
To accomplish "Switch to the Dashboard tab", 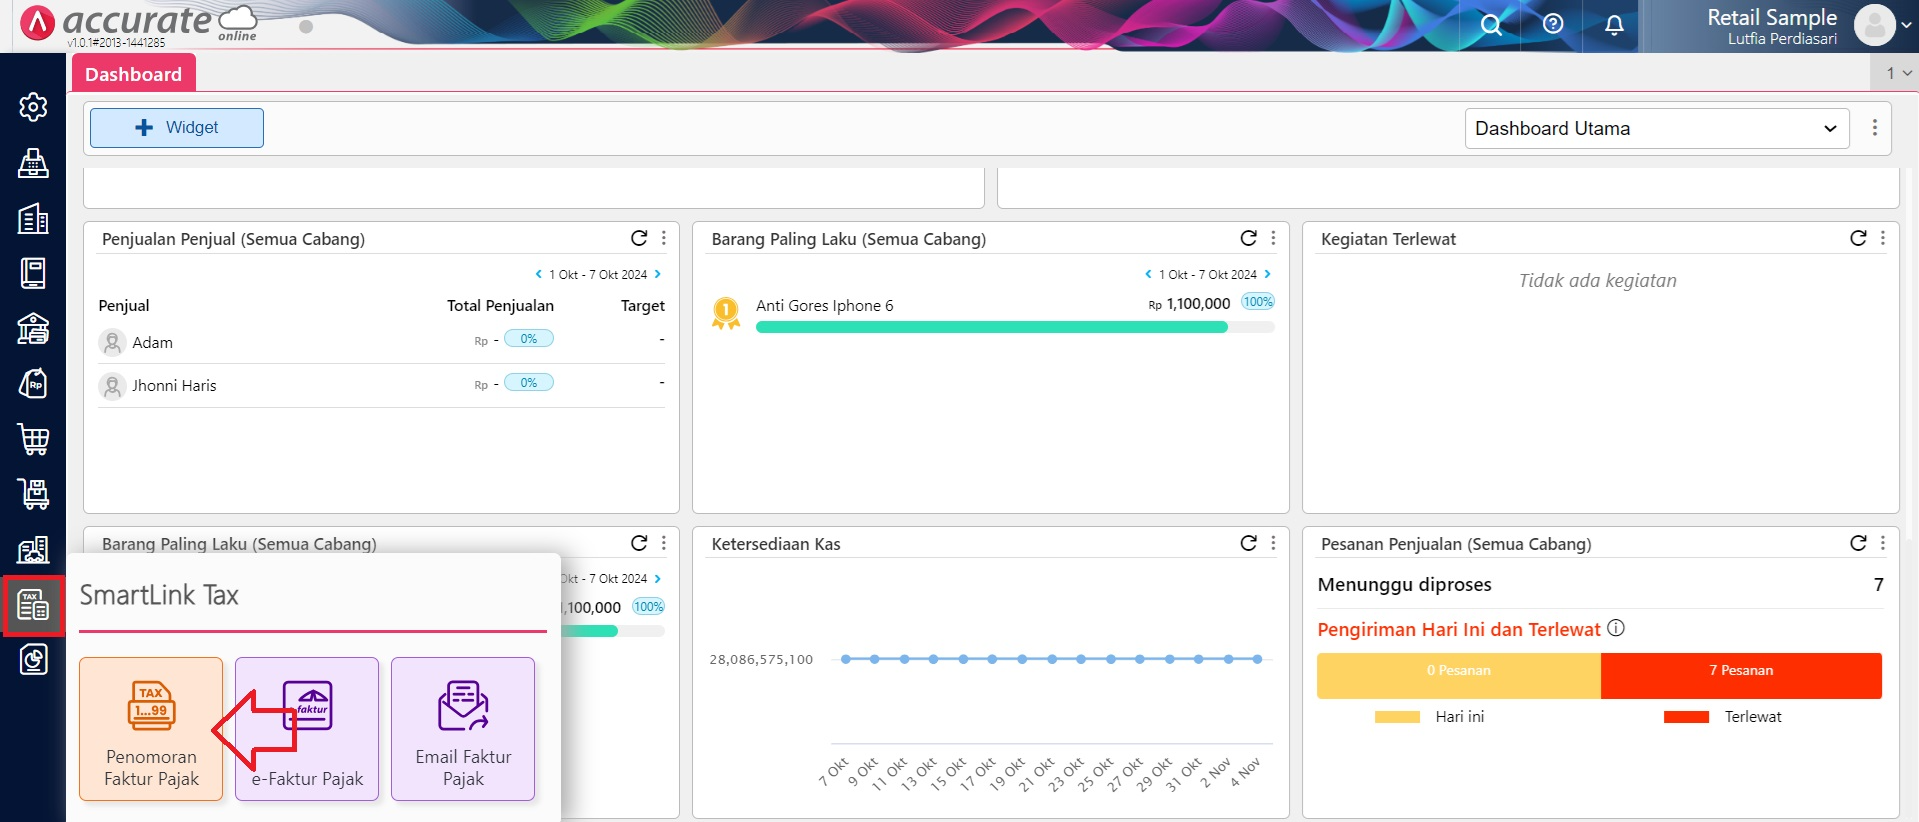I will point(133,74).
